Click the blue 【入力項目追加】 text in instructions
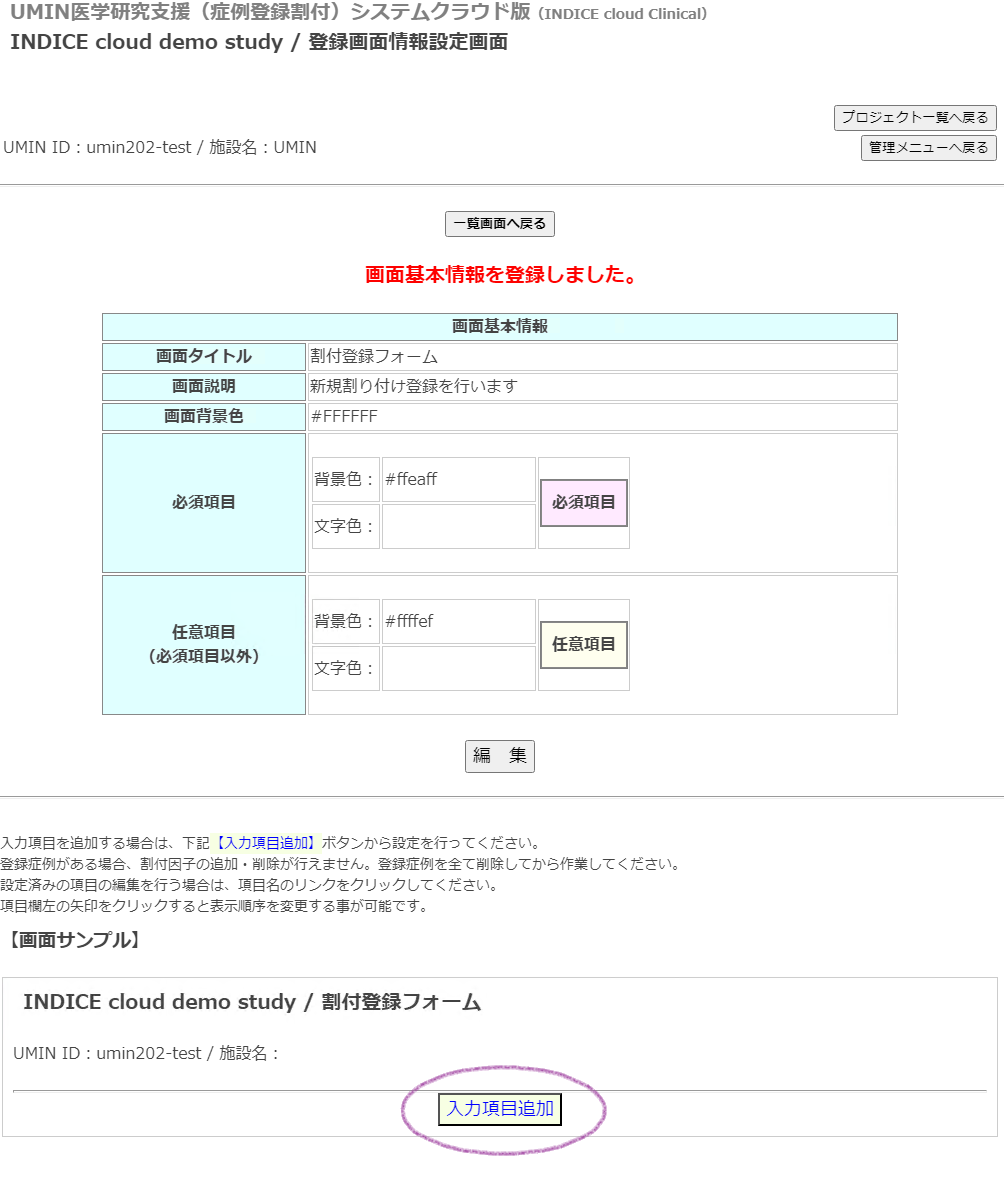Image resolution: width=1004 pixels, height=1181 pixels. pyautogui.click(x=267, y=843)
